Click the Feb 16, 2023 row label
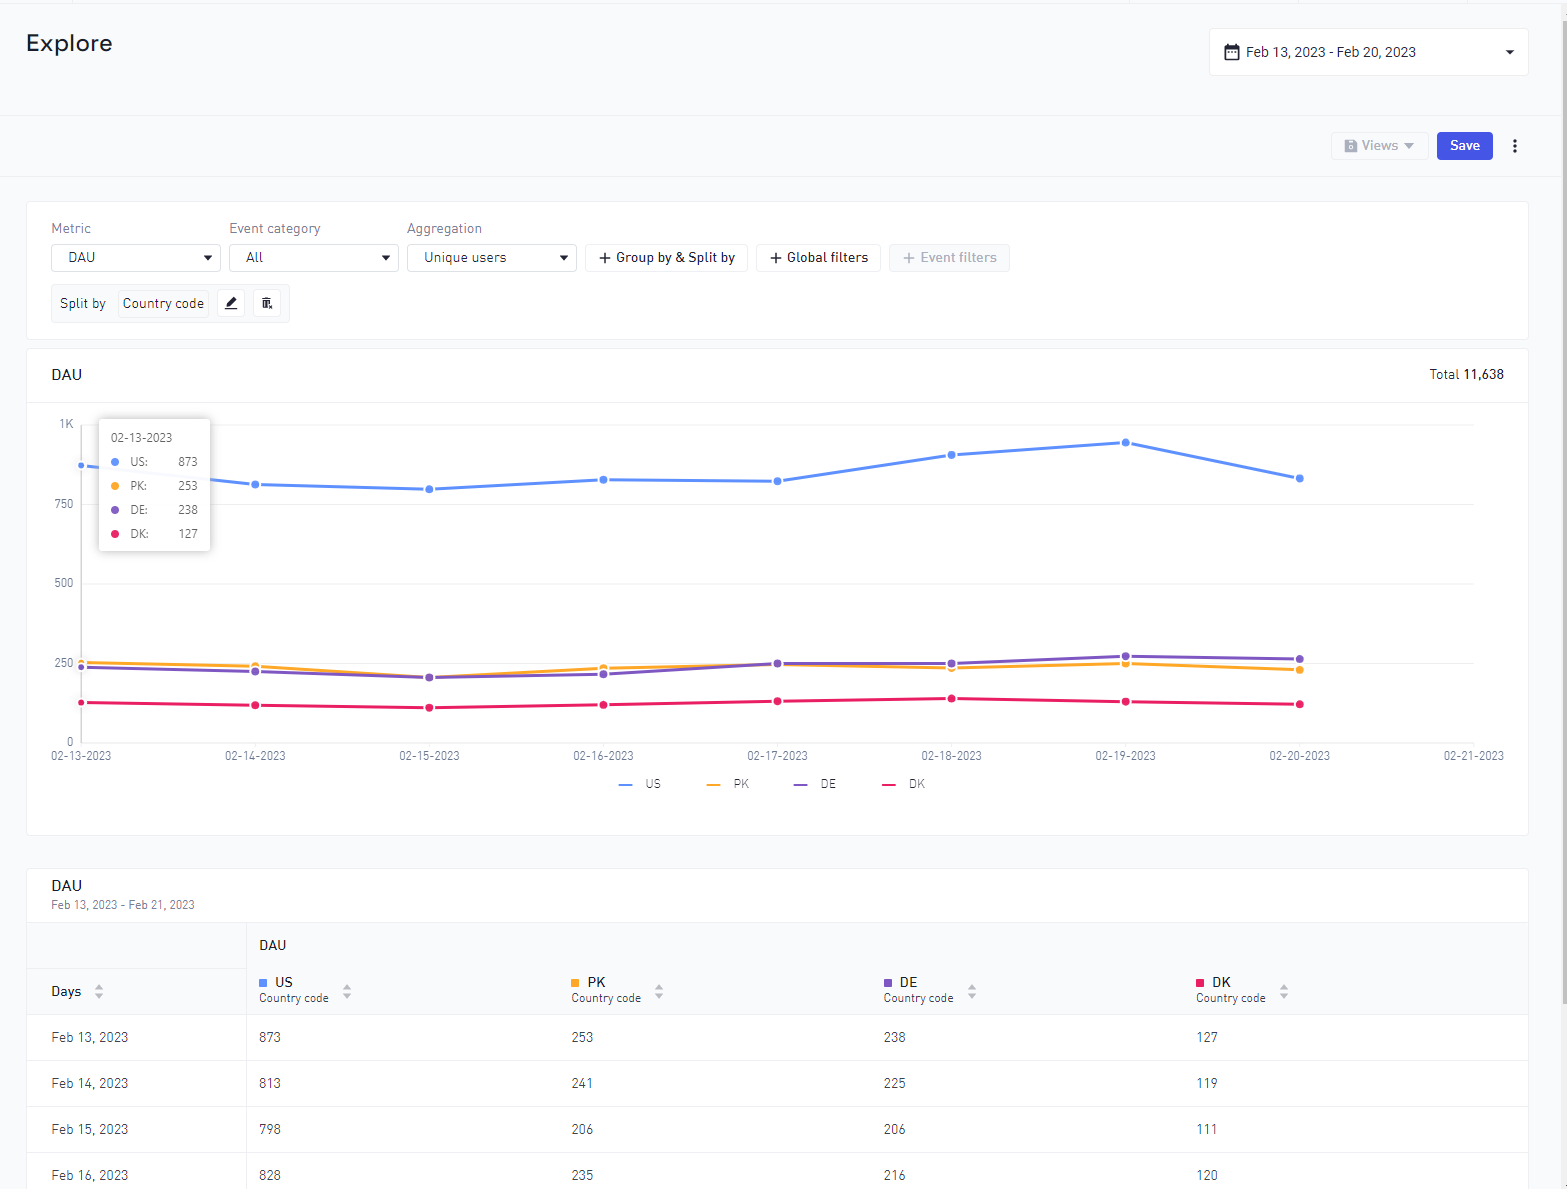Screen dimensions: 1567x1189 coord(90,1175)
